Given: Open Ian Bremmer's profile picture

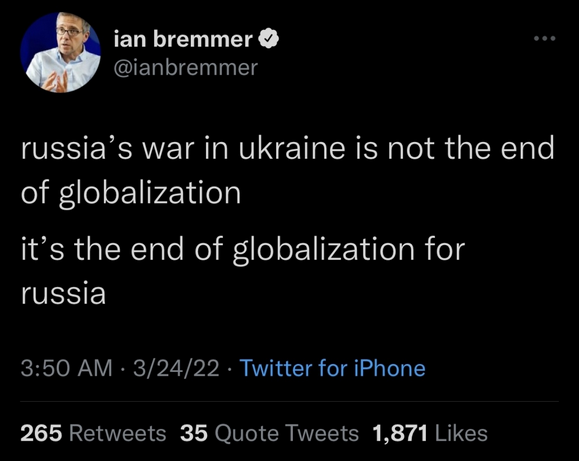Looking at the screenshot, I should [60, 52].
